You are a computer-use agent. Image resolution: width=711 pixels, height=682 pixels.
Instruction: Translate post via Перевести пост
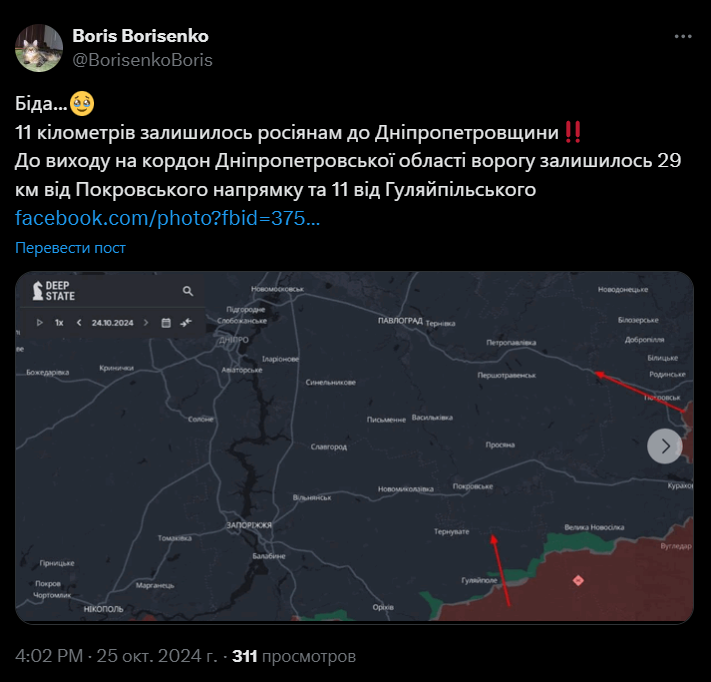coord(70,248)
